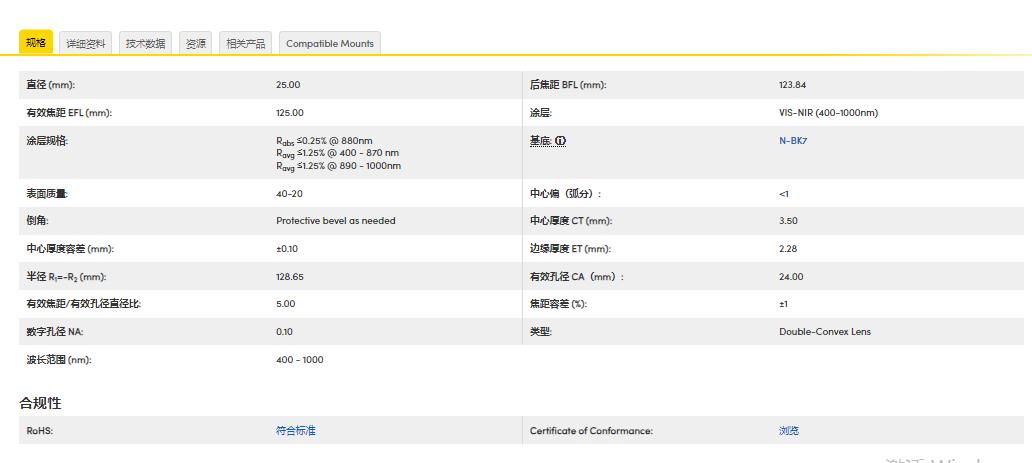This screenshot has height=463, width=1032.
Task: Click the VIS-NIR (400-1000nm) coating value
Action: pos(828,113)
